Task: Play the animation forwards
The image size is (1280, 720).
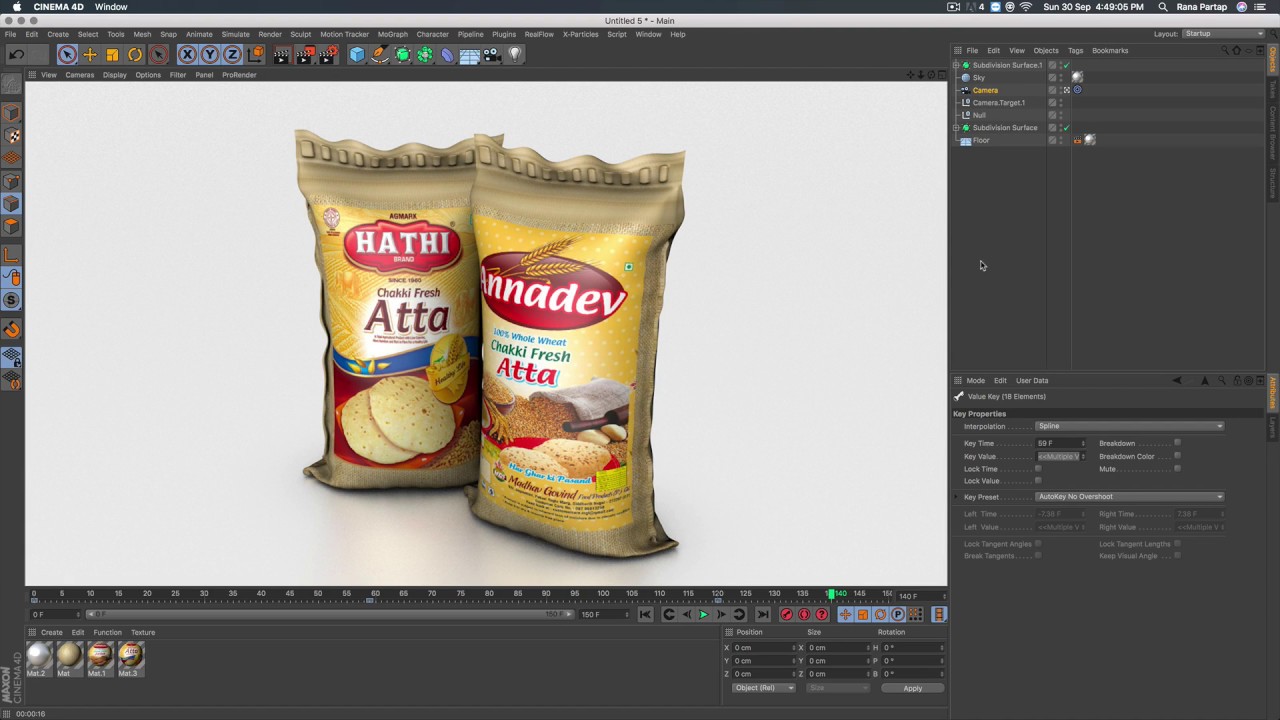Action: coord(703,614)
